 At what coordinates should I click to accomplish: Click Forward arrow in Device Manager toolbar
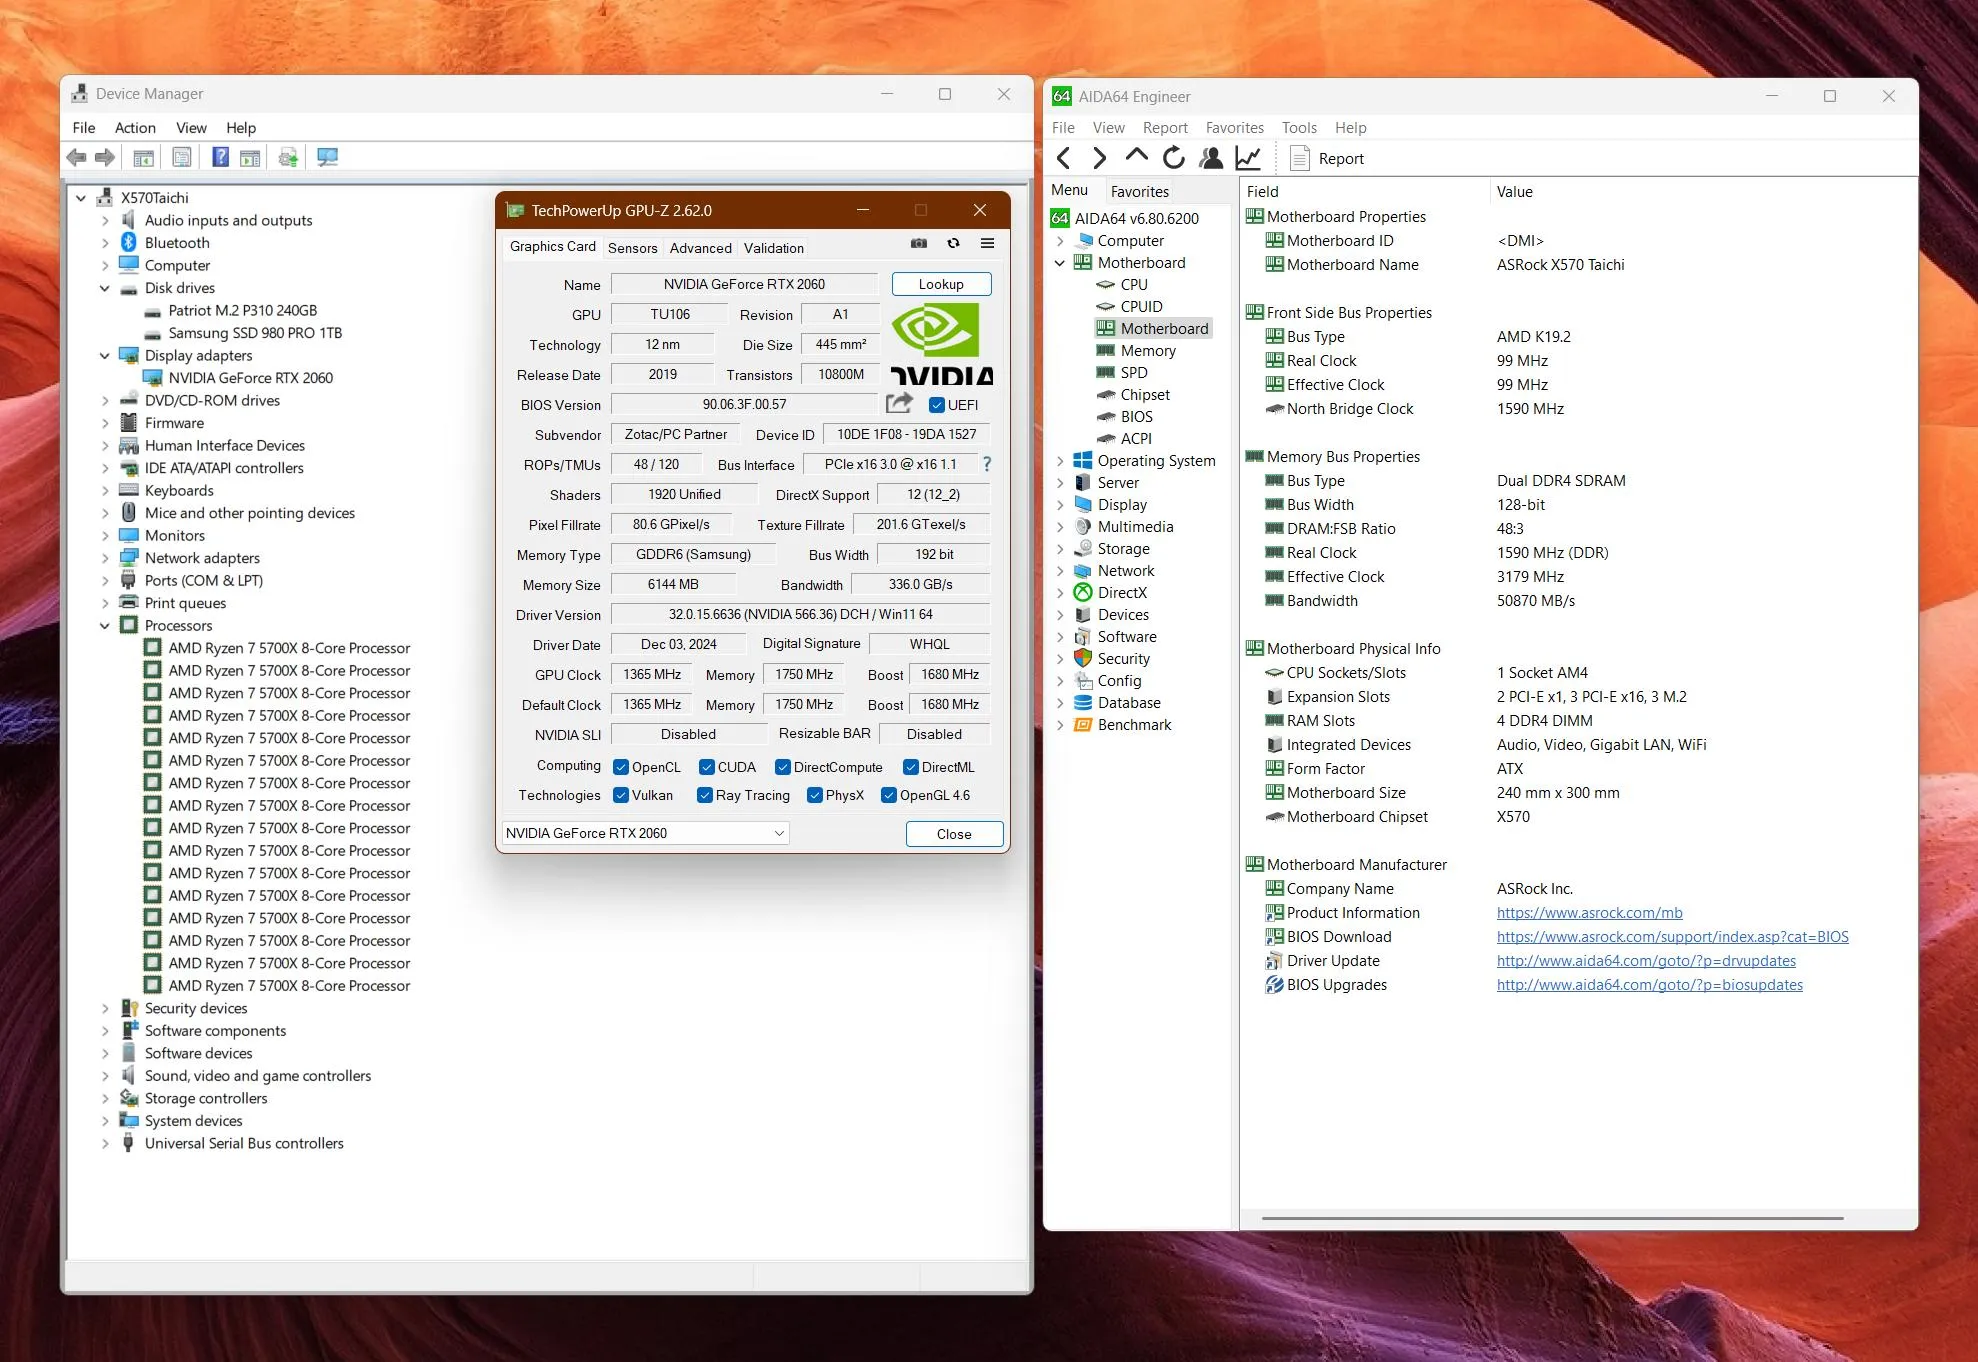105,157
